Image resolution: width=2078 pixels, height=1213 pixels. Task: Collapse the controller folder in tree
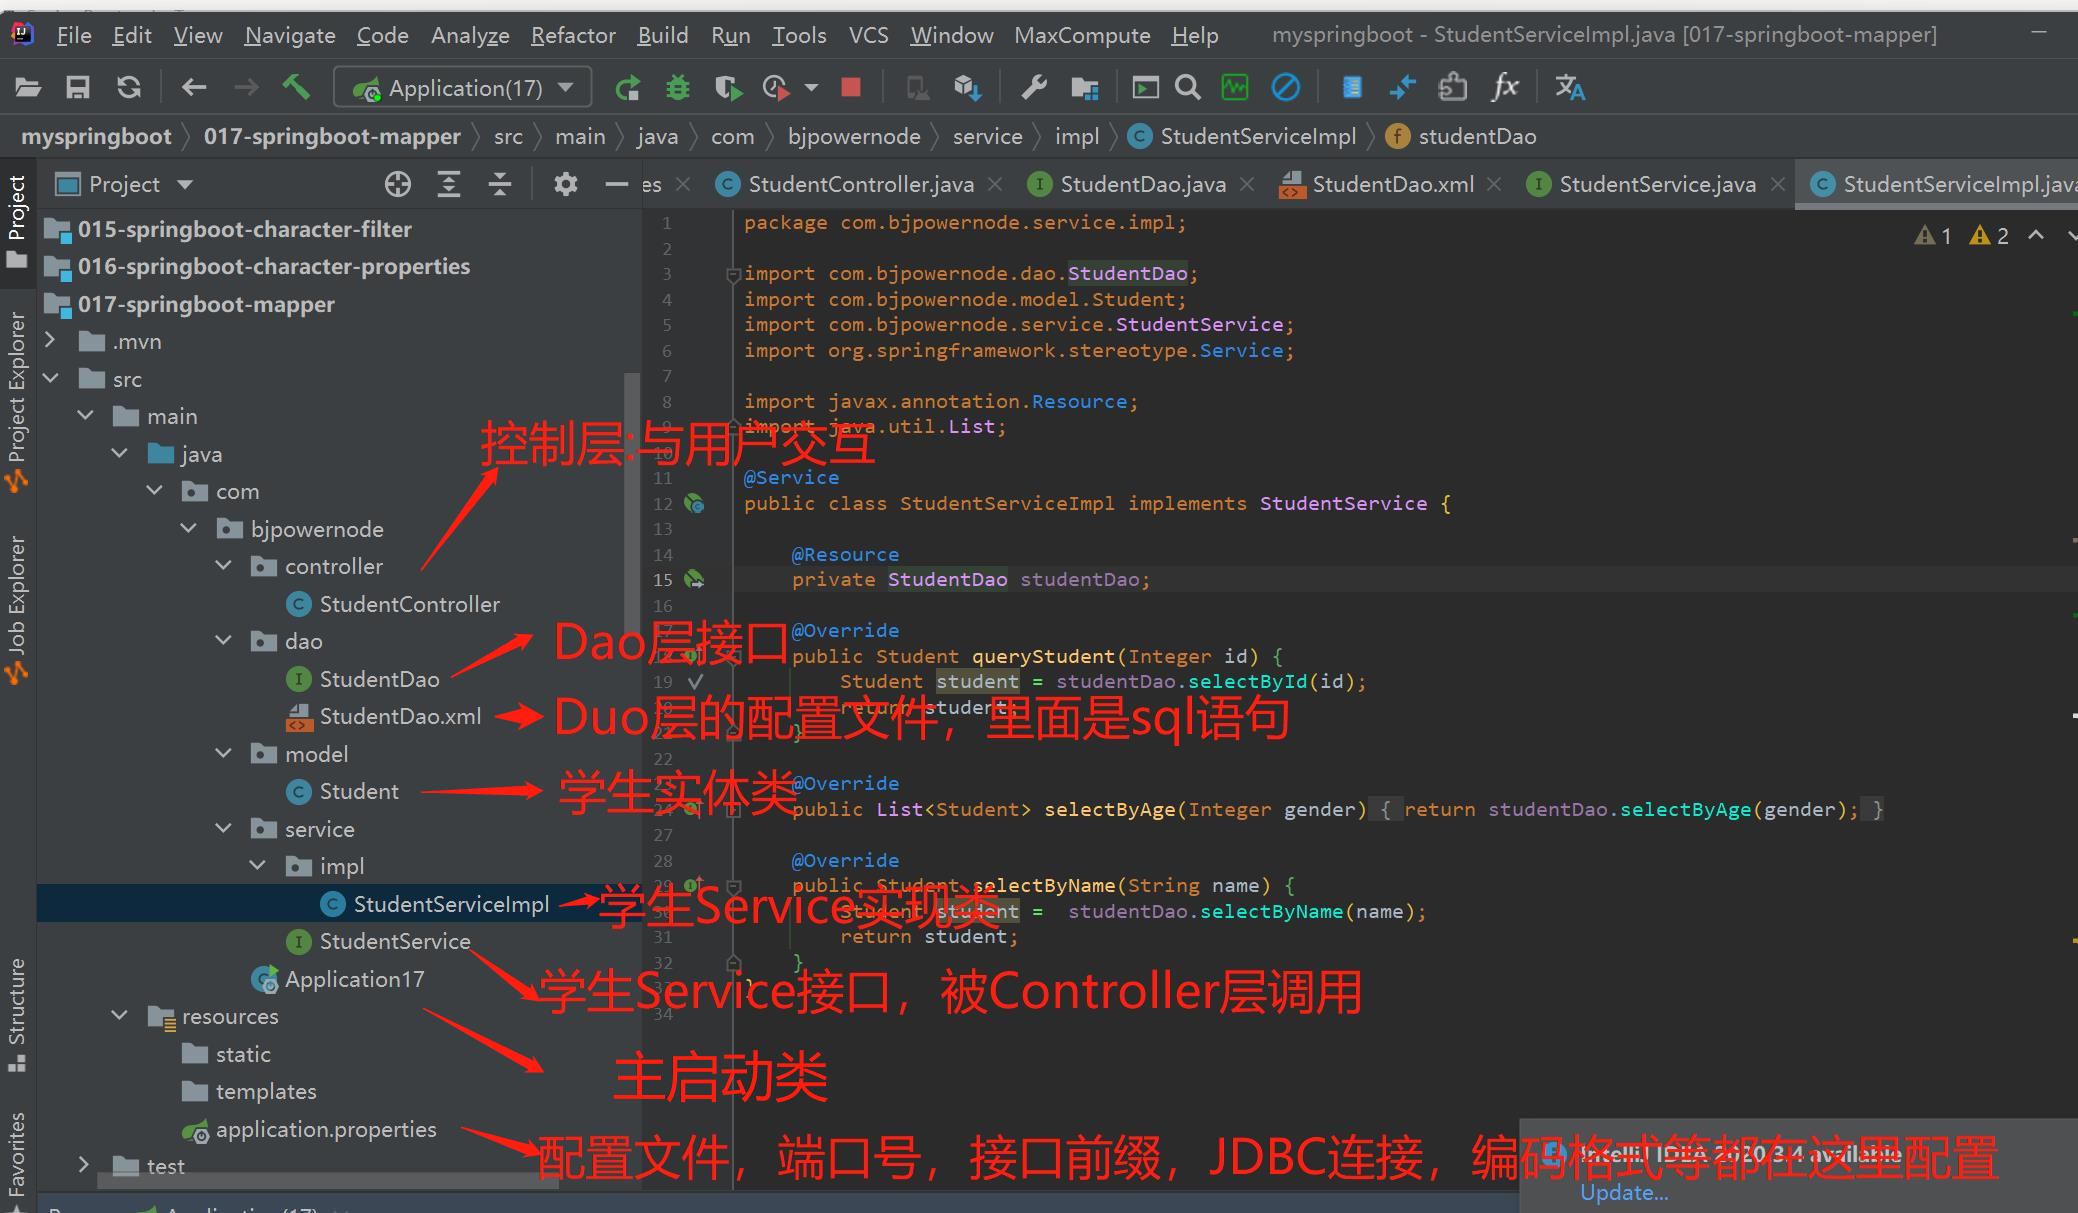(224, 566)
